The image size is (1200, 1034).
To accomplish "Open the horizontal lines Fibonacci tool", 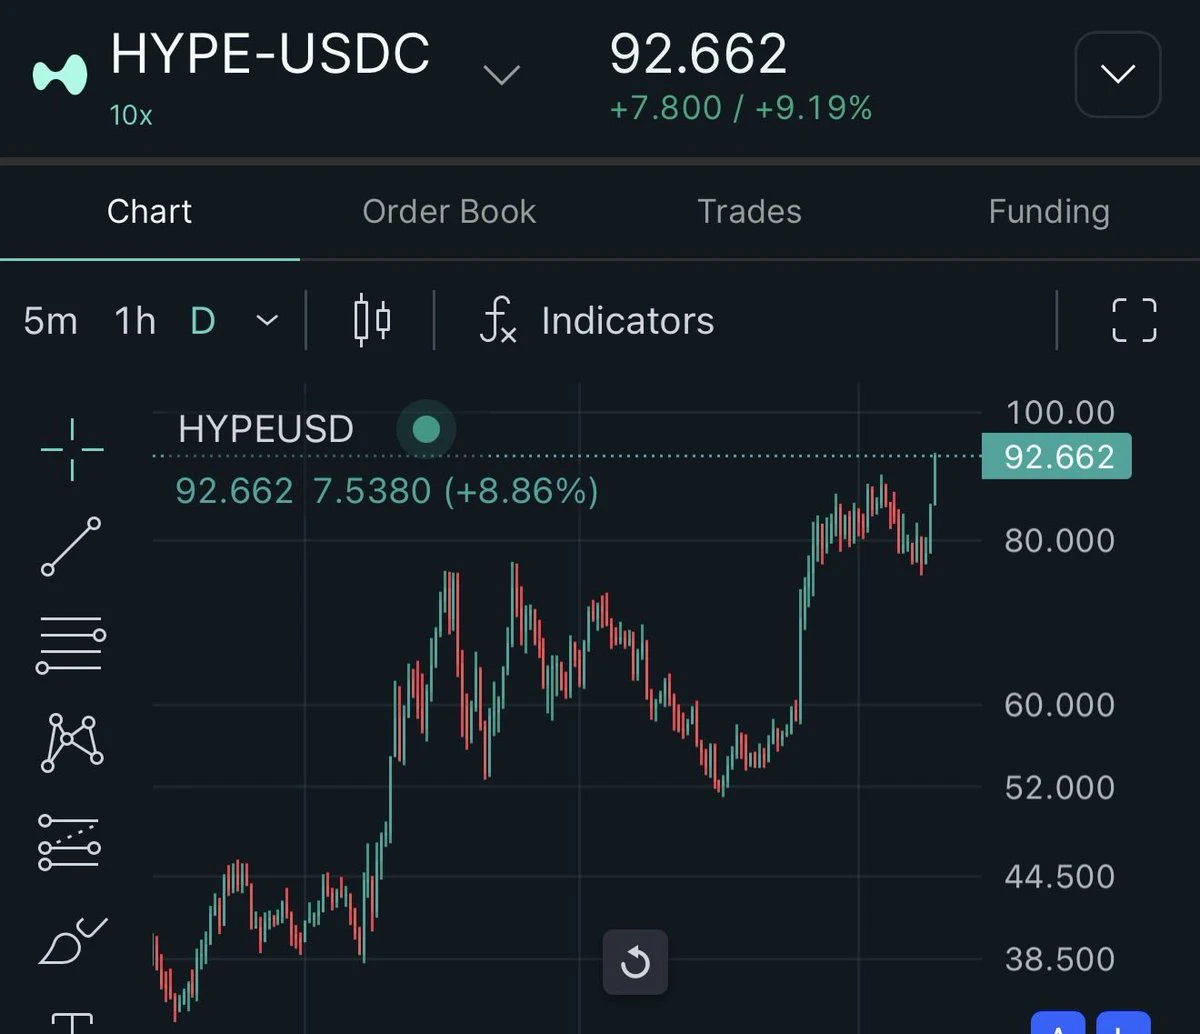I will point(71,645).
